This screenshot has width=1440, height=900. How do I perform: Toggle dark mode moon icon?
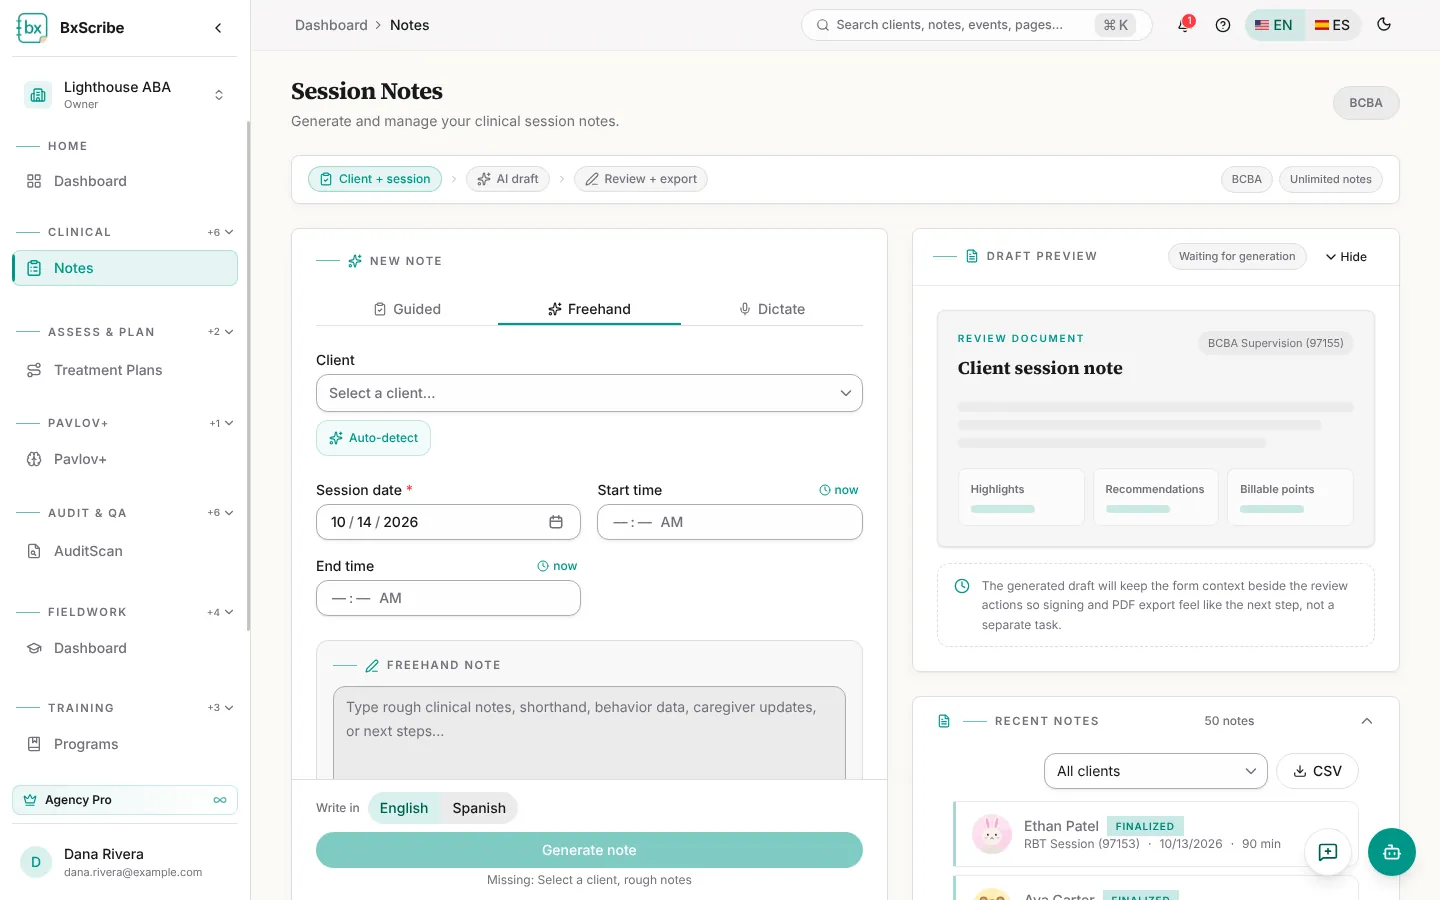tap(1384, 25)
